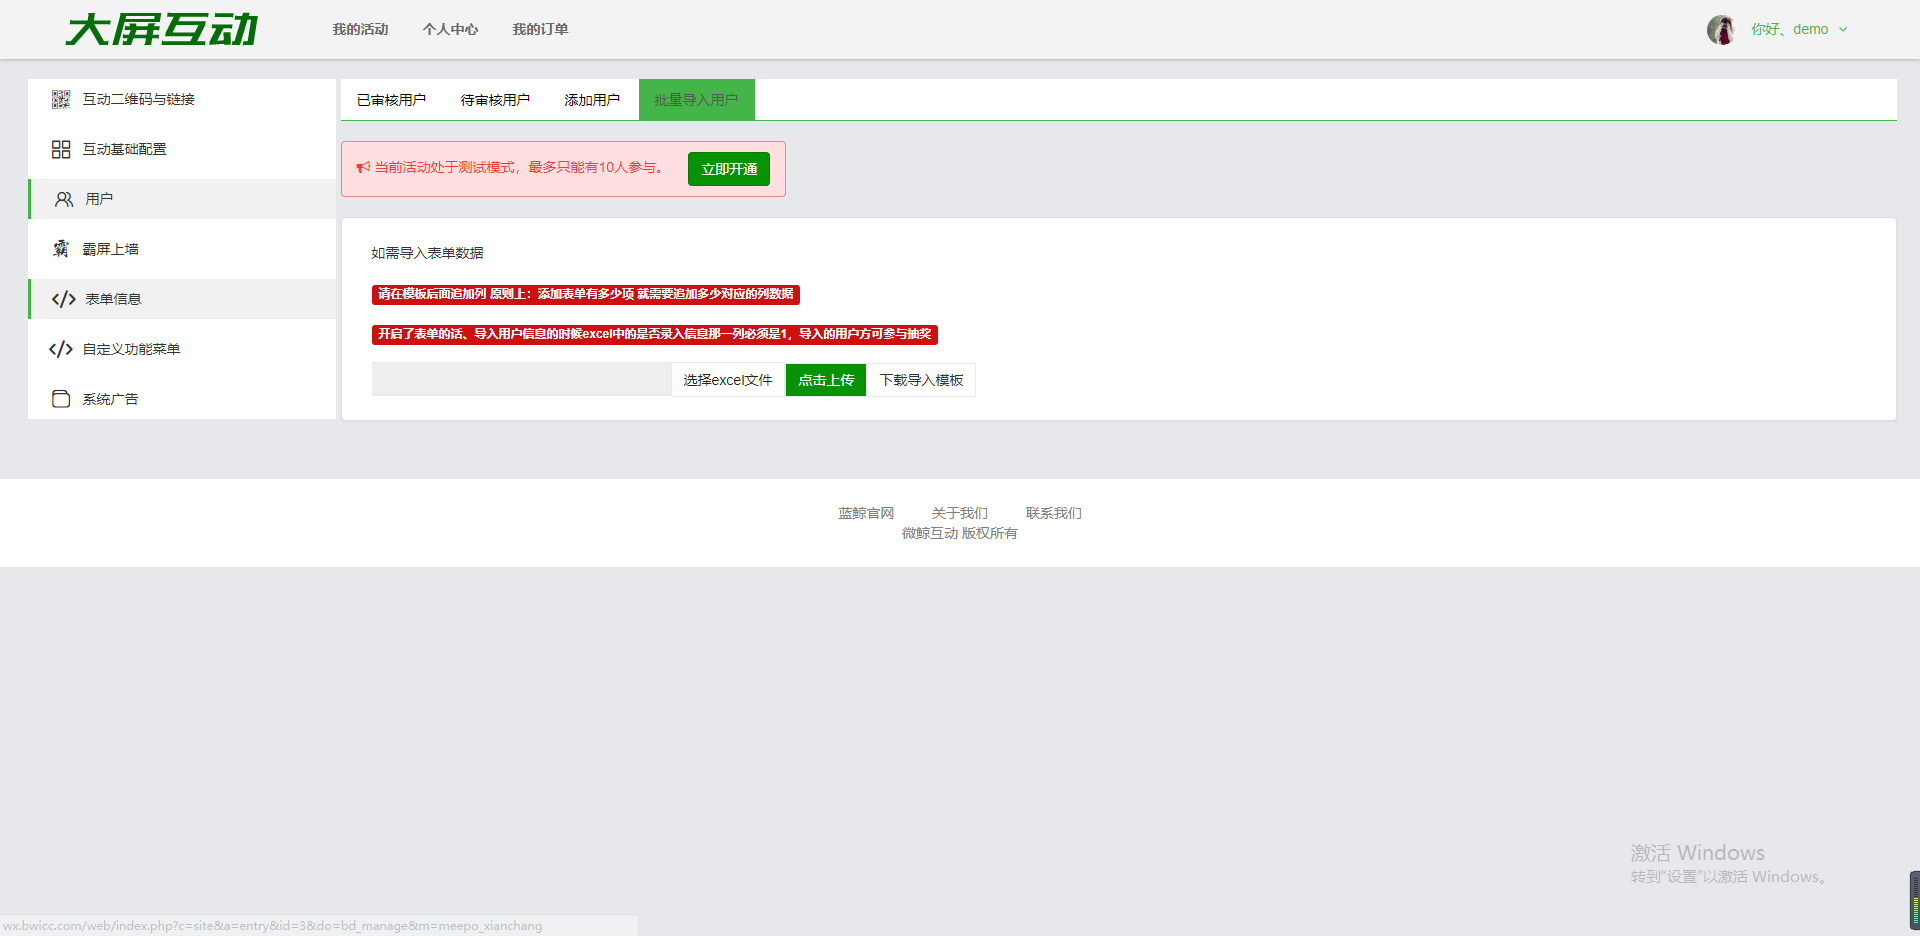The image size is (1920, 936).
Task: Select the 批量导入用户 tab
Action: pyautogui.click(x=696, y=100)
